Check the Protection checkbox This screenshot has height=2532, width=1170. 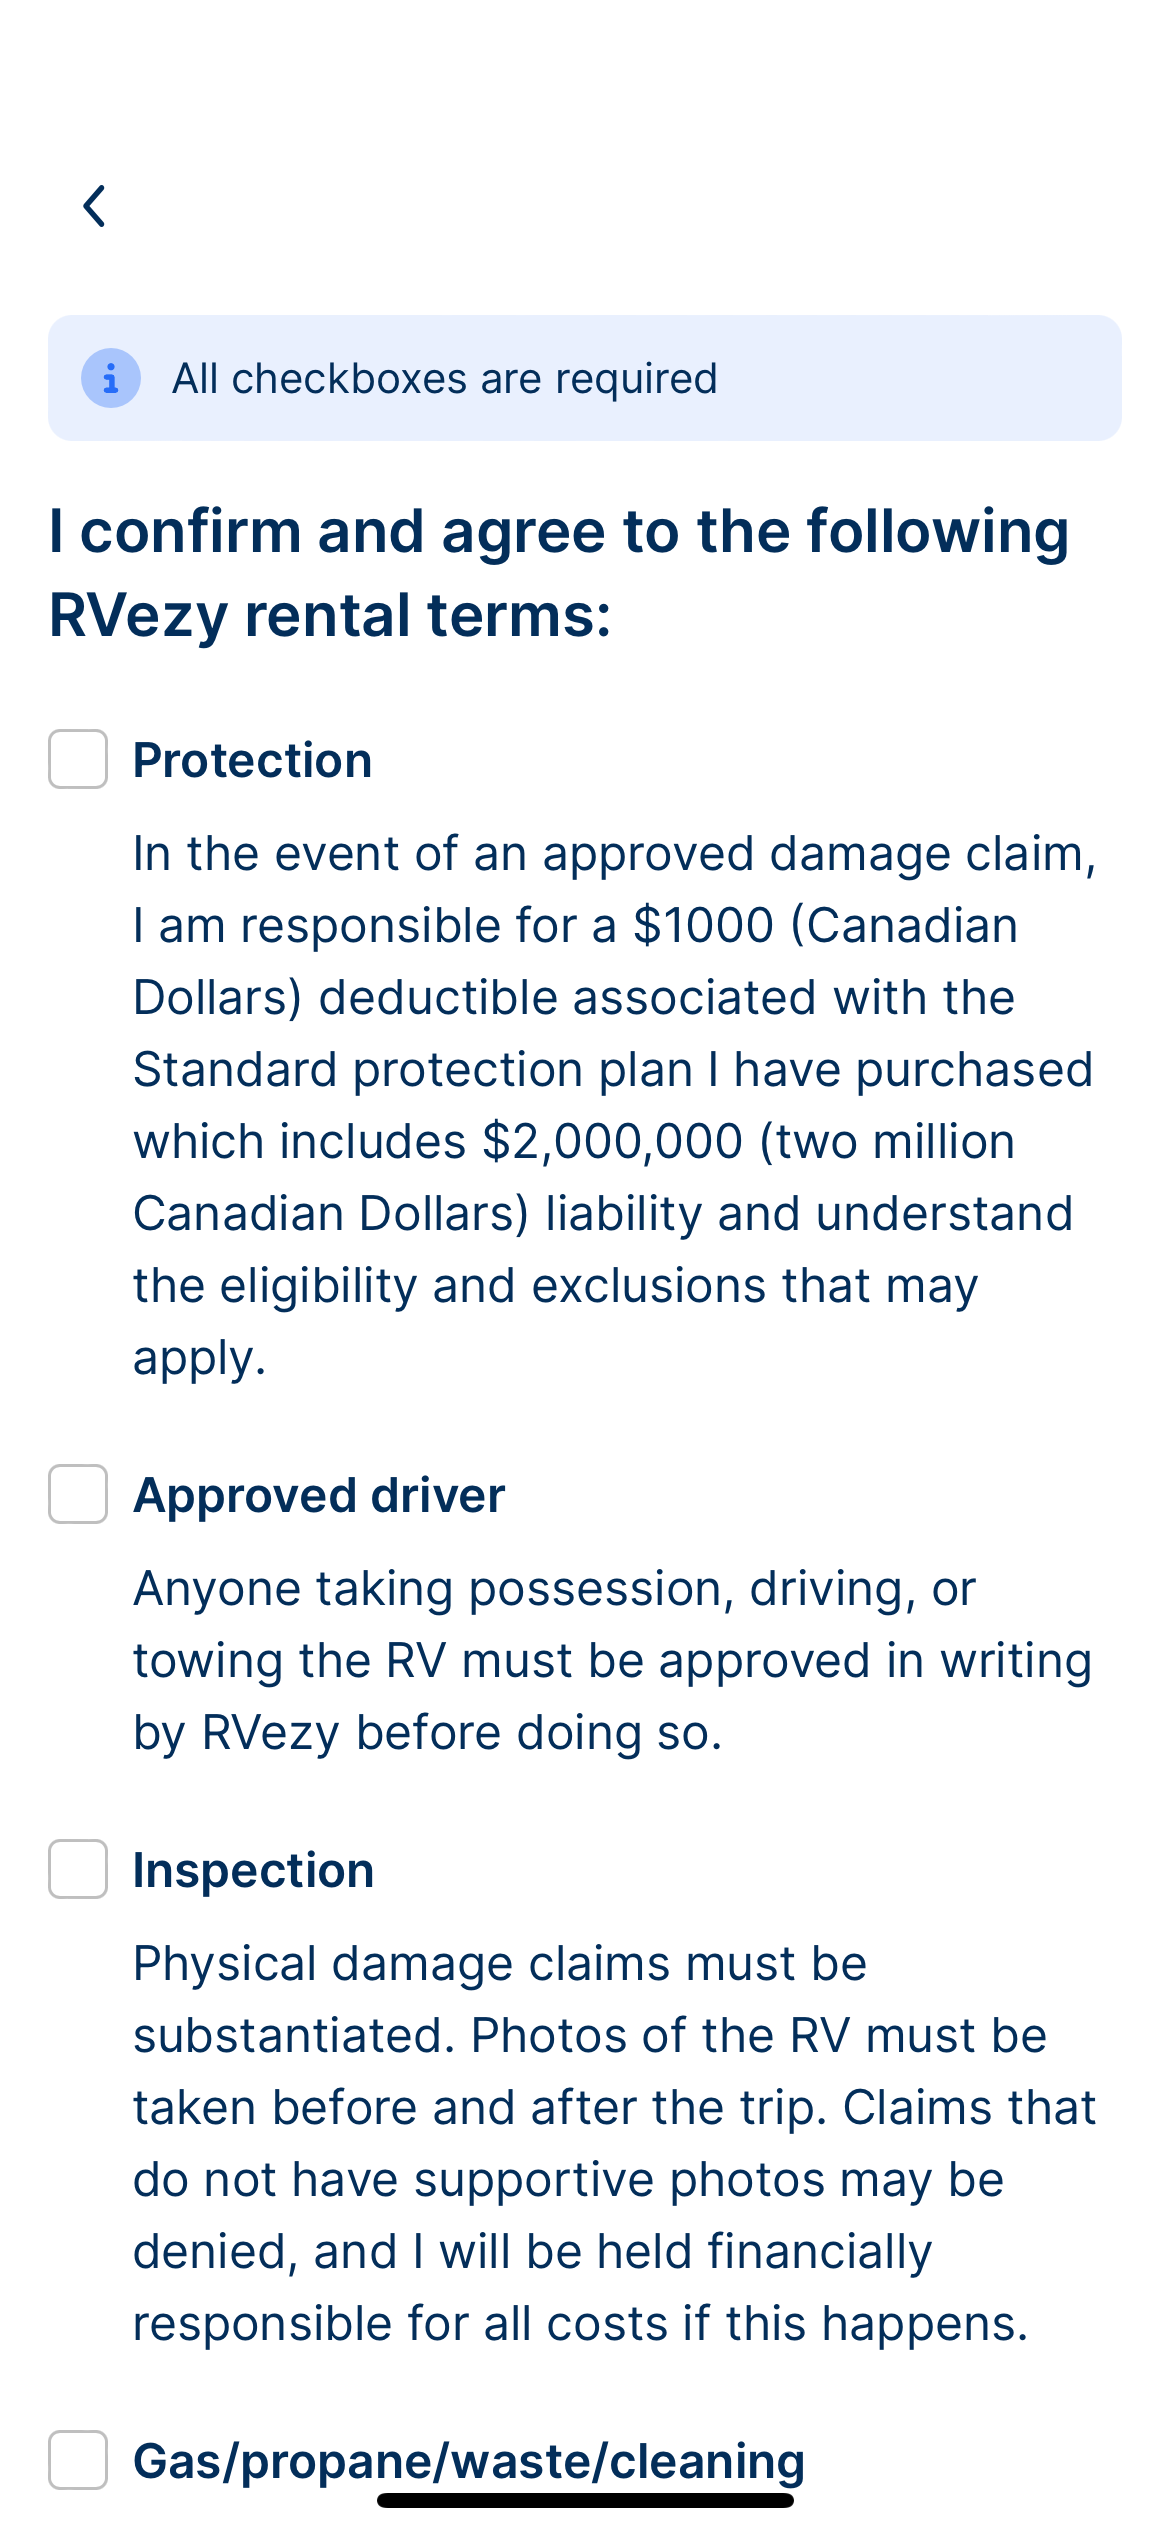[78, 759]
